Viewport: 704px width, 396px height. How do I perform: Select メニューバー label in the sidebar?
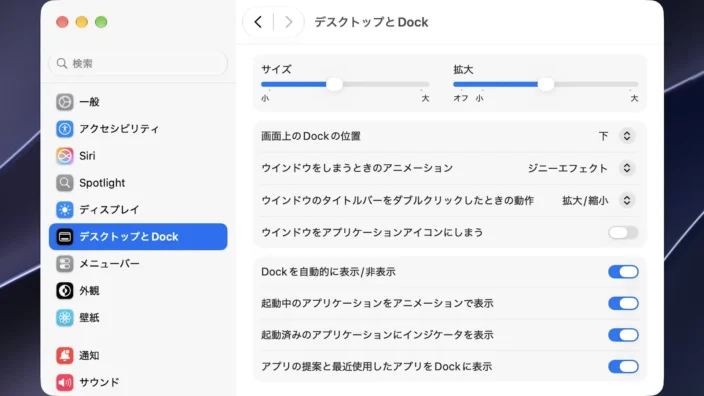[109, 264]
